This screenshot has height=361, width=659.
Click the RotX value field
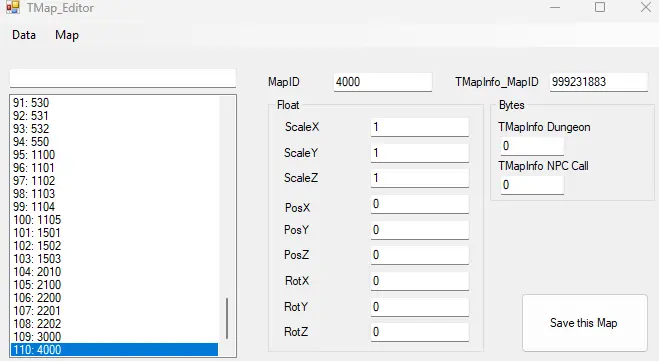419,281
